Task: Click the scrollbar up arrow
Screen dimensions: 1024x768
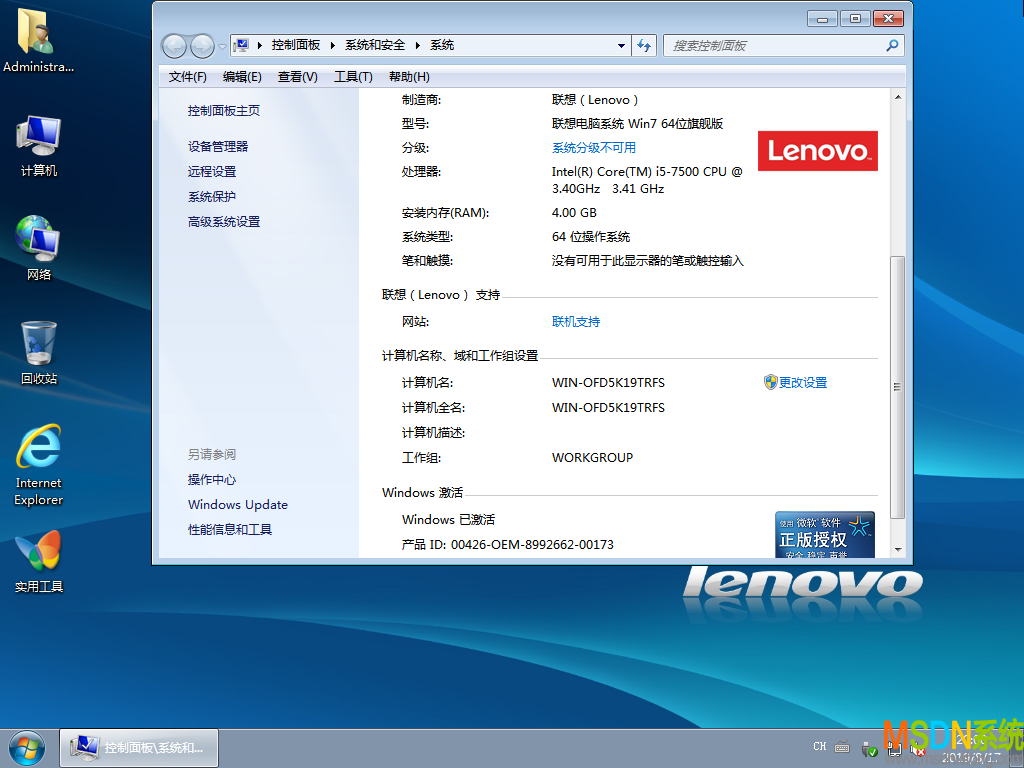Action: point(898,97)
